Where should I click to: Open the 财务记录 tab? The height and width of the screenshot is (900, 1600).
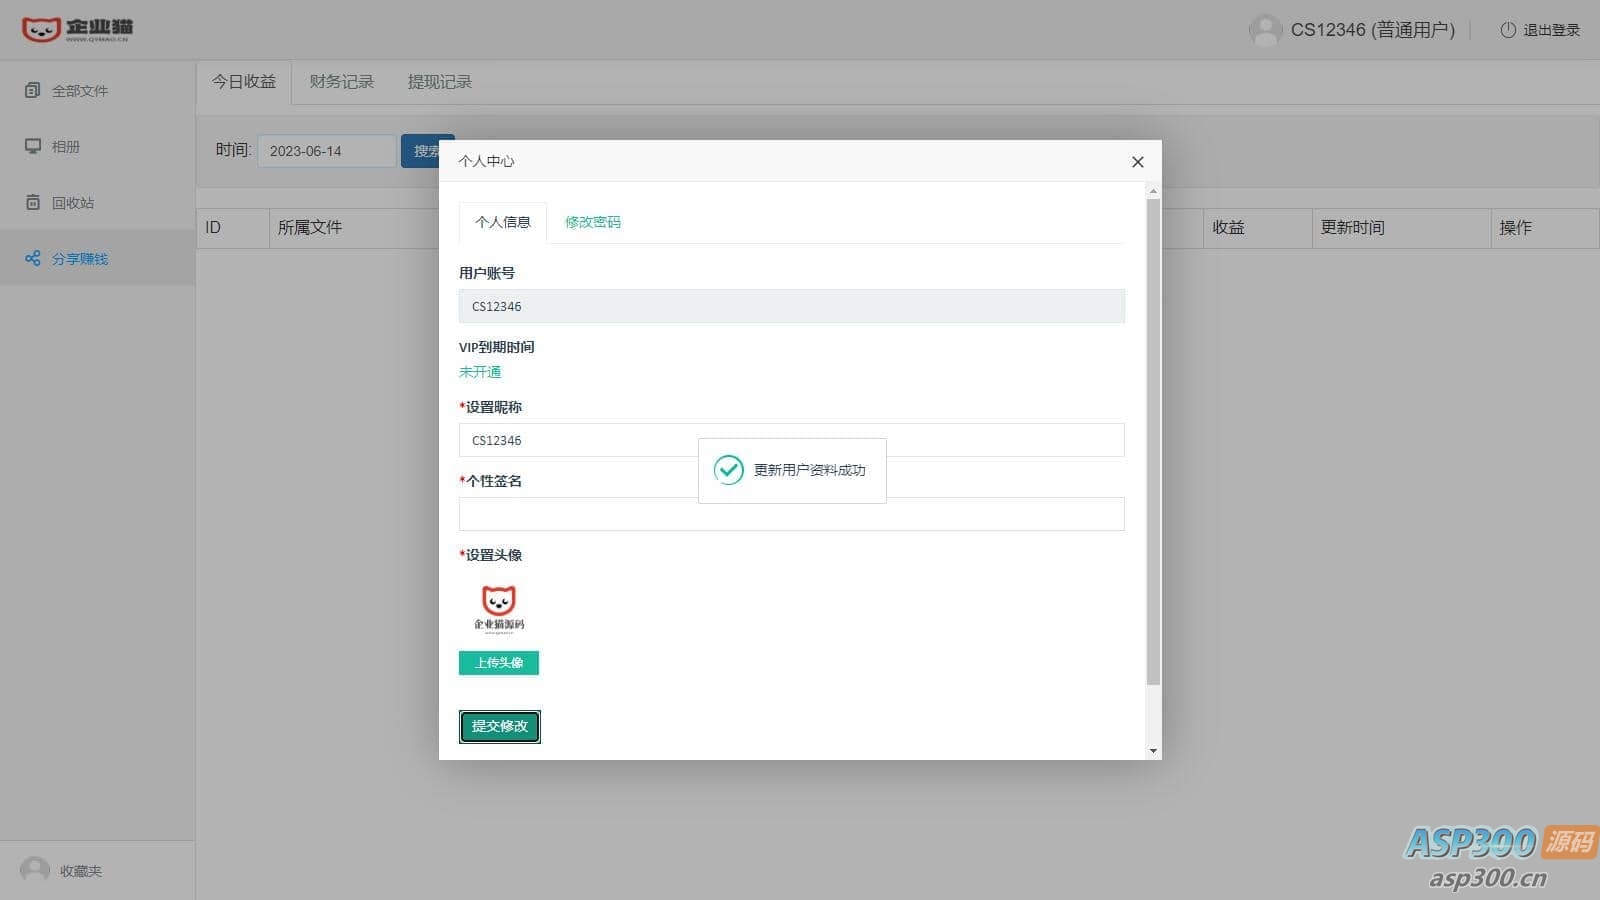(341, 82)
